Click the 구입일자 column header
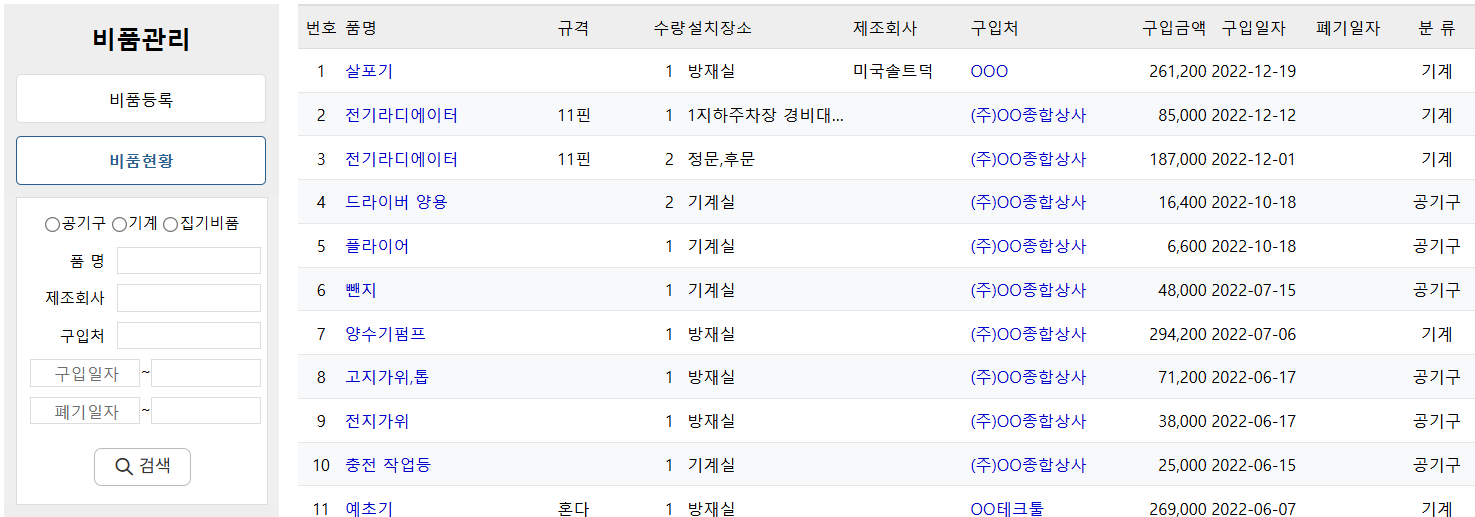The image size is (1475, 517). point(1253,28)
